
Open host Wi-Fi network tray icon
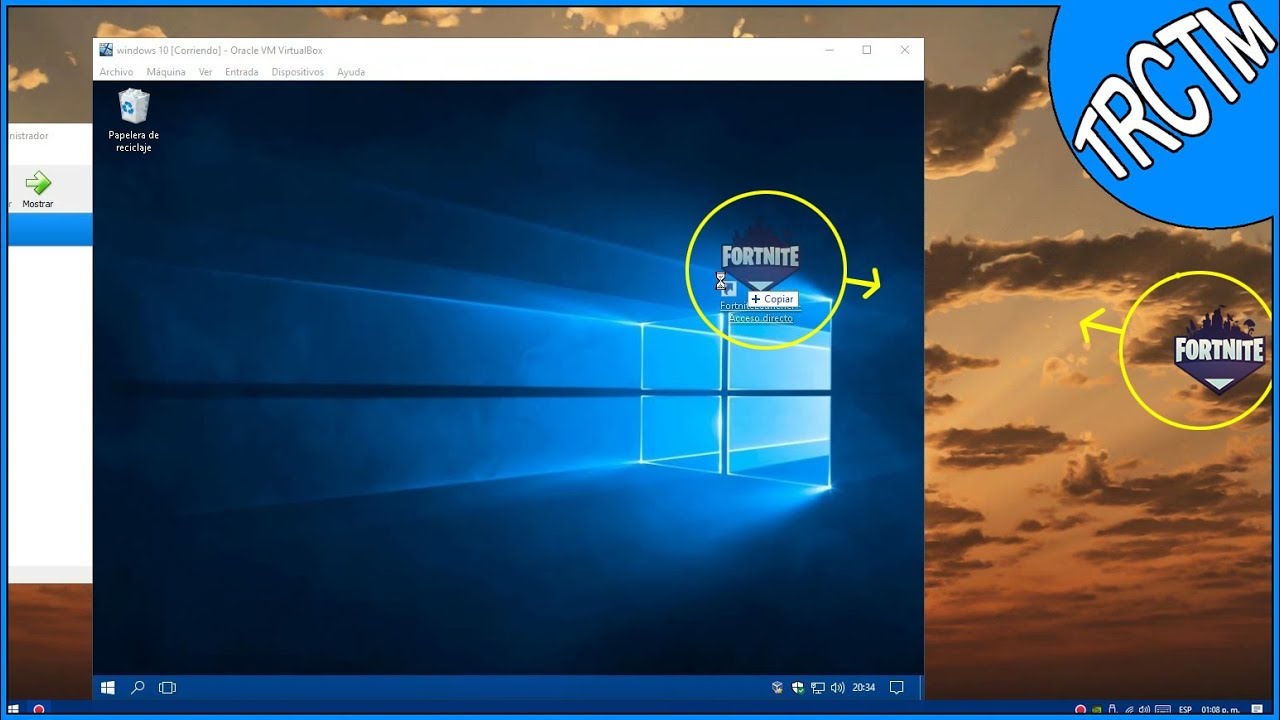[x=1130, y=709]
